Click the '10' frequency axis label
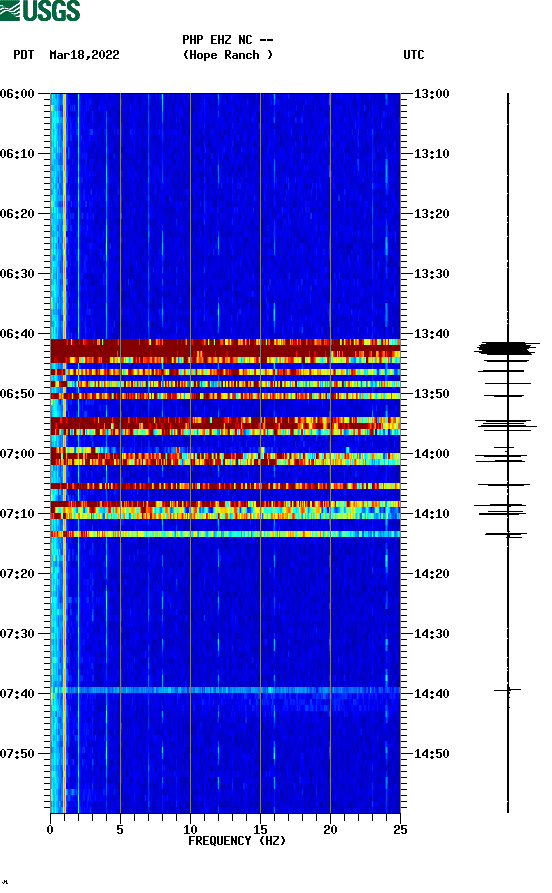Screen dimensions: 552x893 click(190, 829)
